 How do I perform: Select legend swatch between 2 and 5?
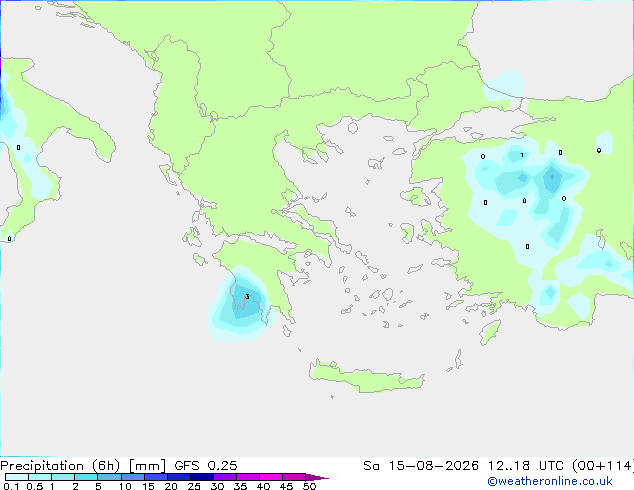point(86,477)
